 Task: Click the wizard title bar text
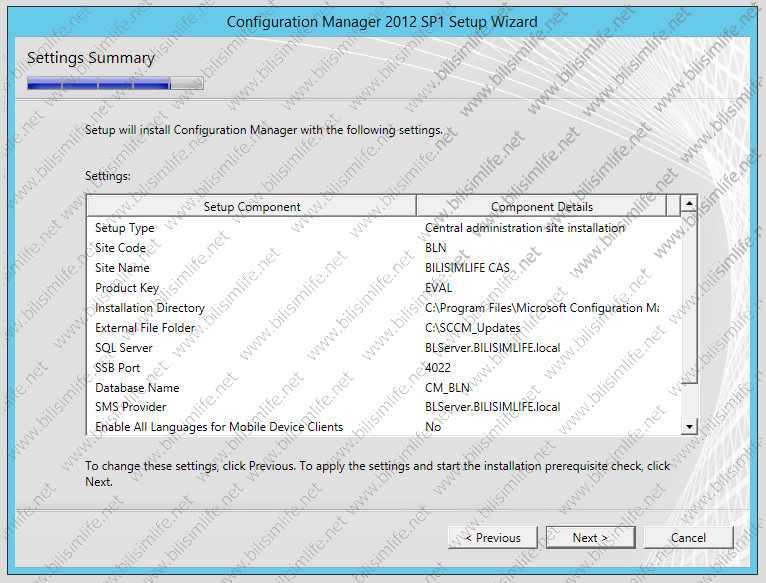point(382,22)
